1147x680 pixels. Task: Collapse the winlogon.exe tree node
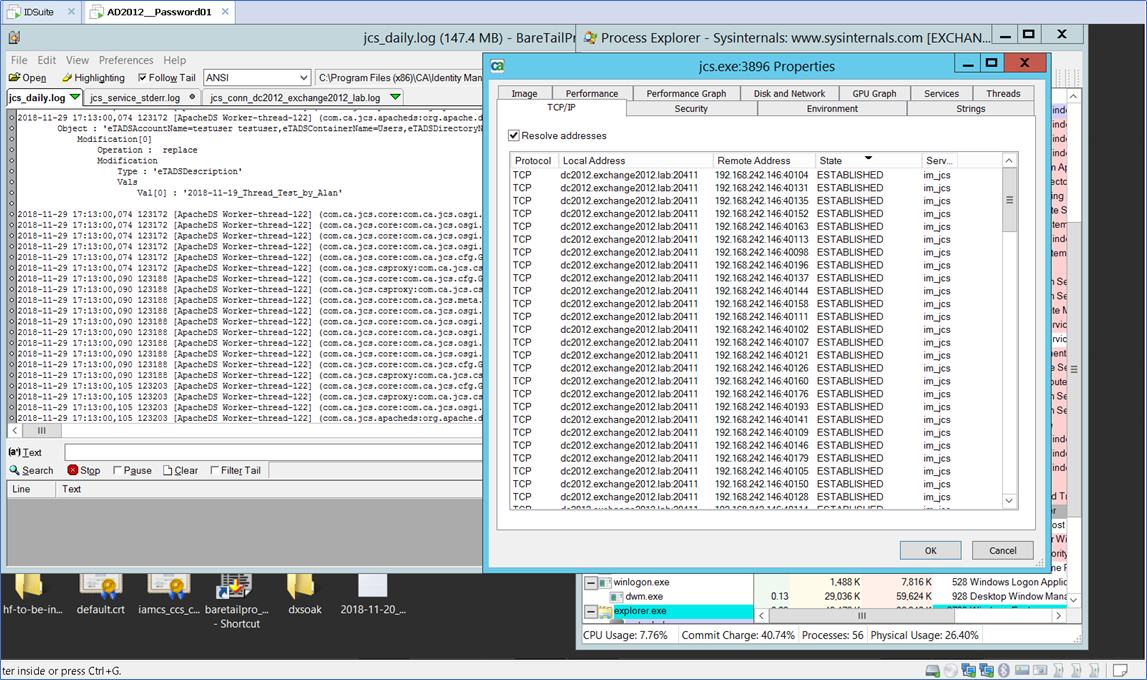[x=590, y=583]
